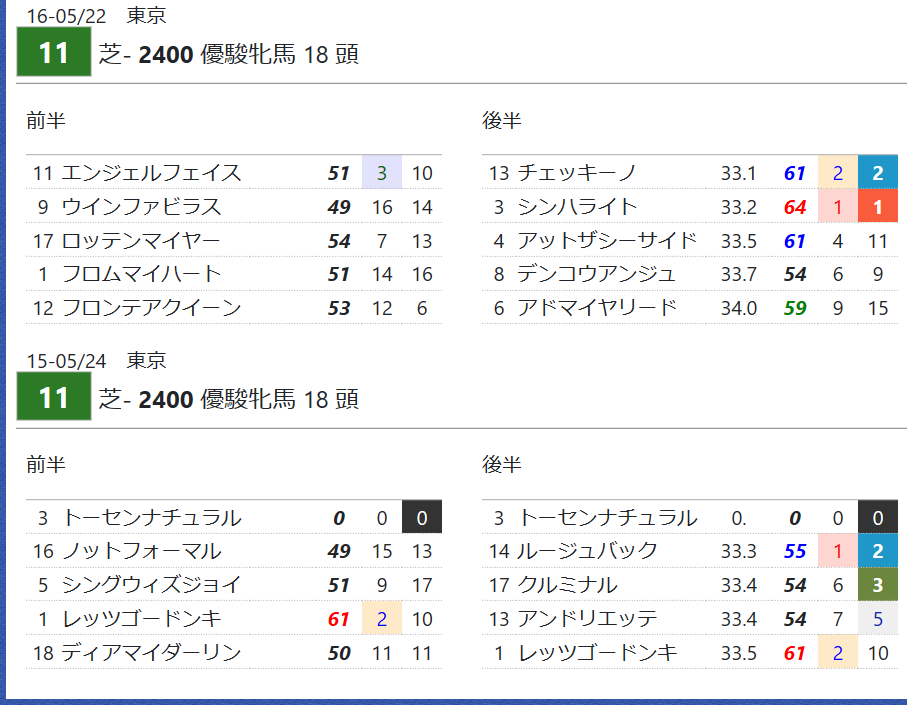
Task: Click highlighted popularity 3 for エンジェルフェイス
Action: (382, 172)
